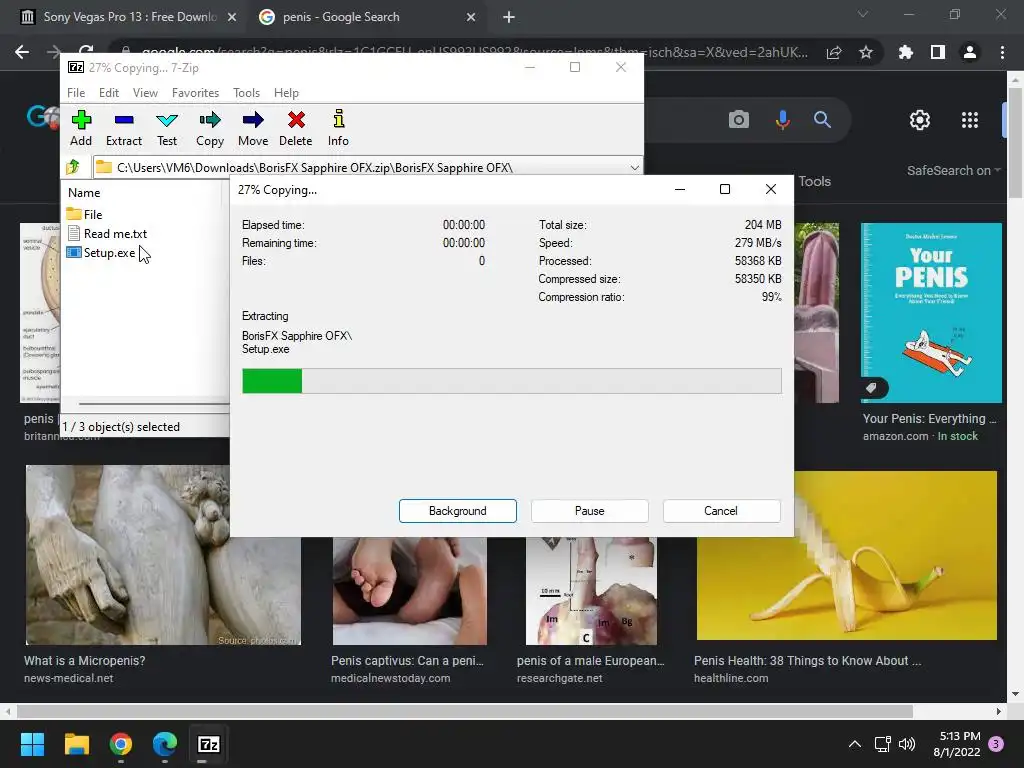Search by image with the camera icon
The width and height of the screenshot is (1024, 768).
739,120
